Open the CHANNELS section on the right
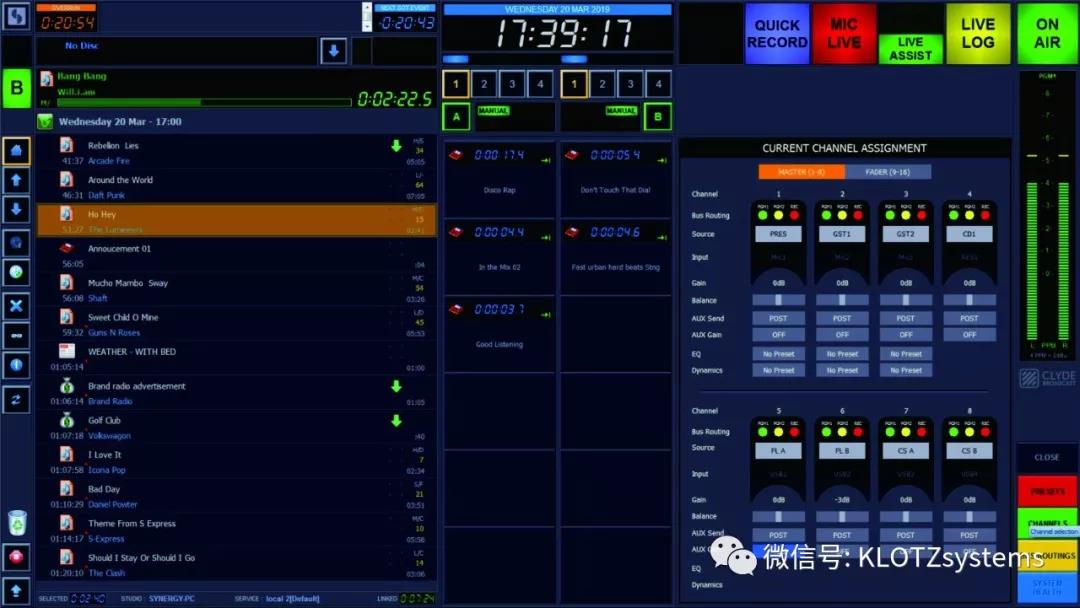This screenshot has height=608, width=1080. 1047,523
